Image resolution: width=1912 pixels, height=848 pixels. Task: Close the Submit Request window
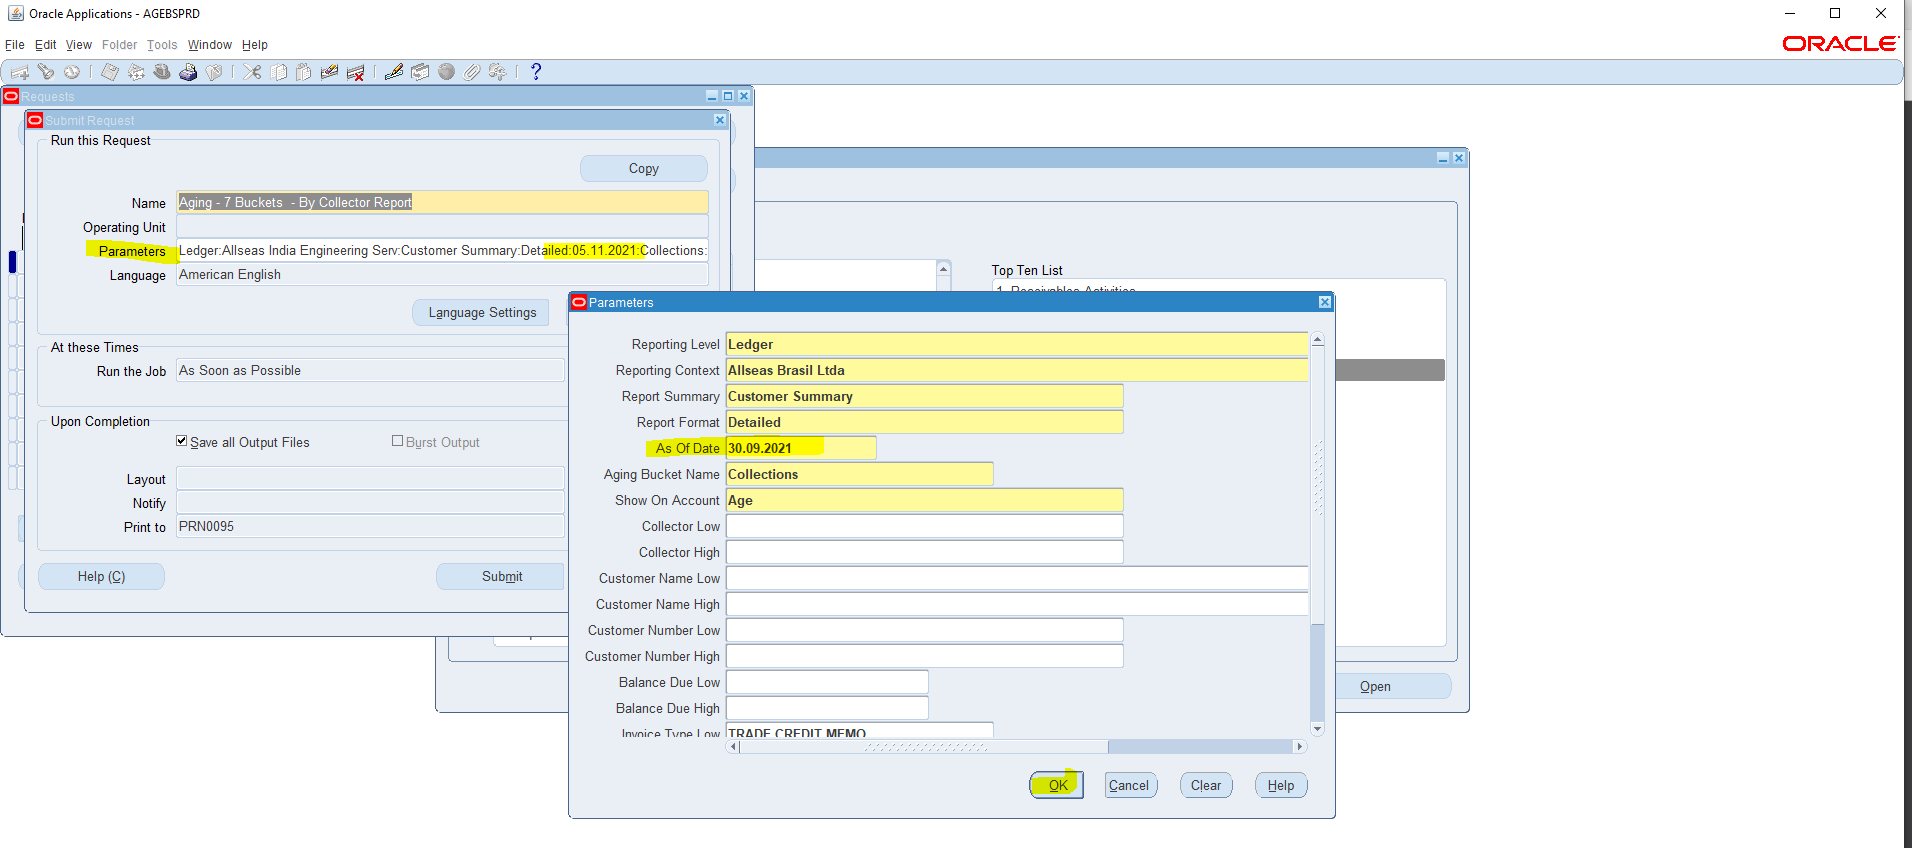click(720, 120)
